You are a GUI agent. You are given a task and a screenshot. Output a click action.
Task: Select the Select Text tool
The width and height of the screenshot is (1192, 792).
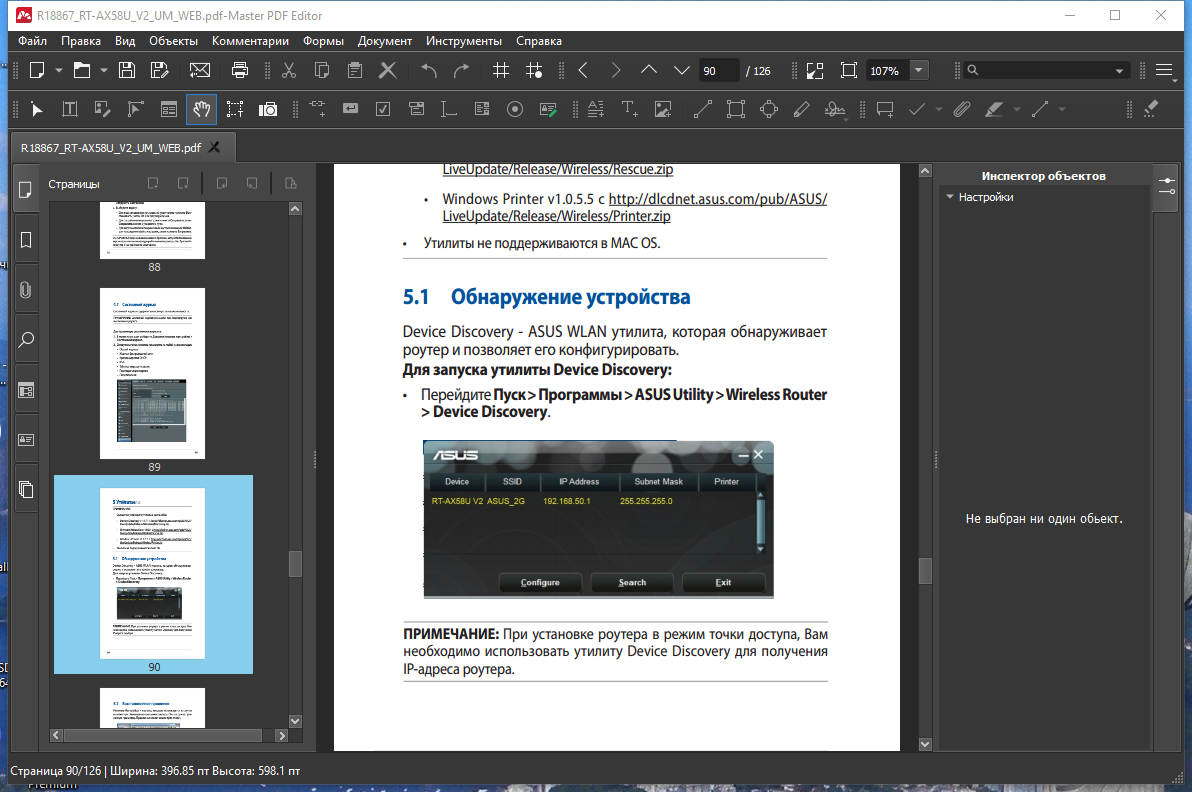[235, 109]
